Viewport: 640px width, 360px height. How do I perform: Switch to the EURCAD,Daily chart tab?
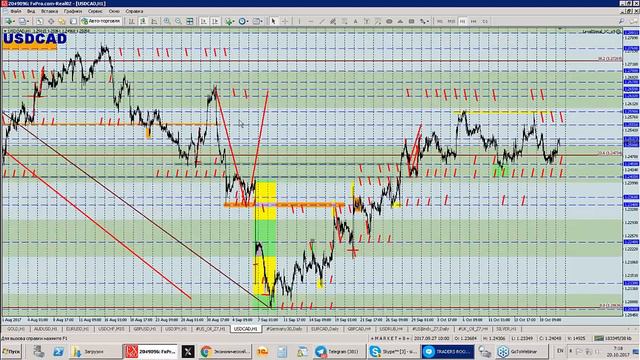click(325, 329)
